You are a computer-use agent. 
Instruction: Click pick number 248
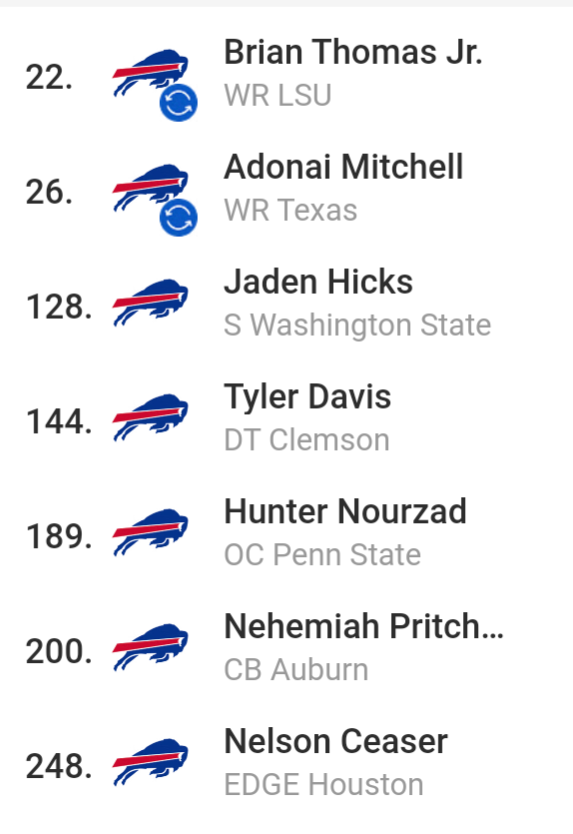tap(59, 767)
